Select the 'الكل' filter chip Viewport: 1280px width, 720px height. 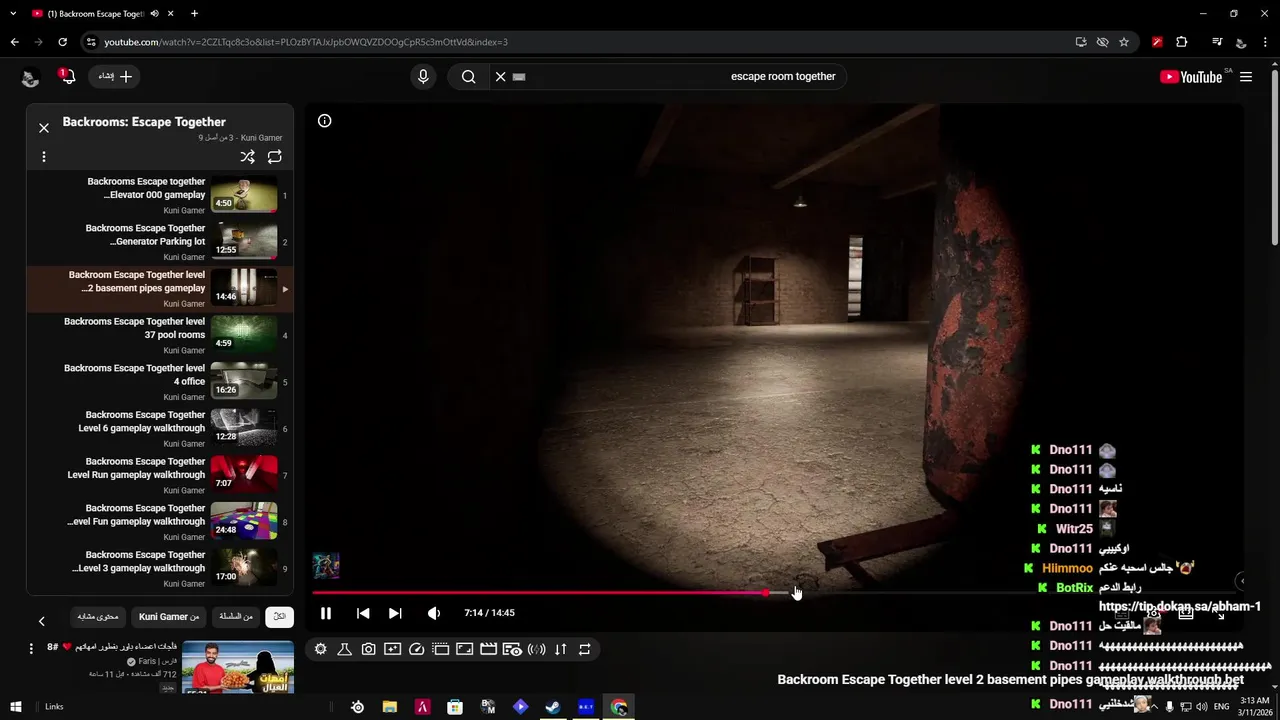[280, 617]
